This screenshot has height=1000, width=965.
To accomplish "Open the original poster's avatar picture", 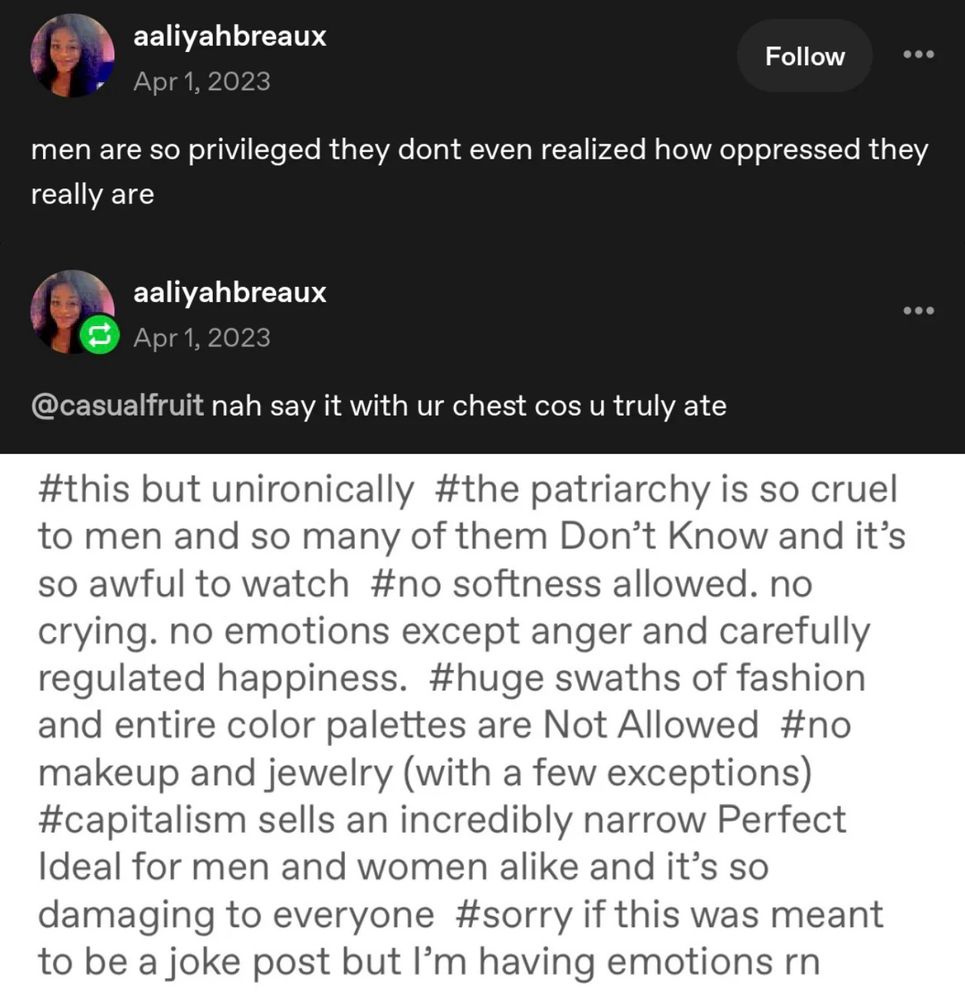I will tap(72, 56).
